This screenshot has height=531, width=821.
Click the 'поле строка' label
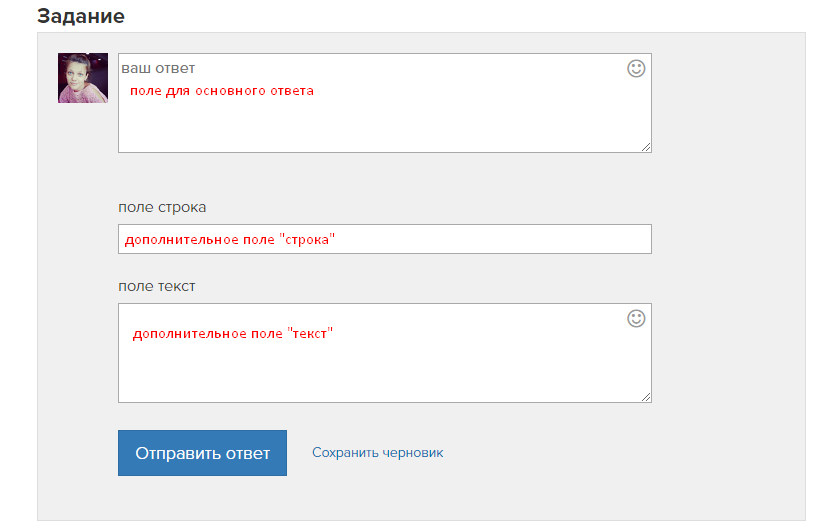(162, 207)
